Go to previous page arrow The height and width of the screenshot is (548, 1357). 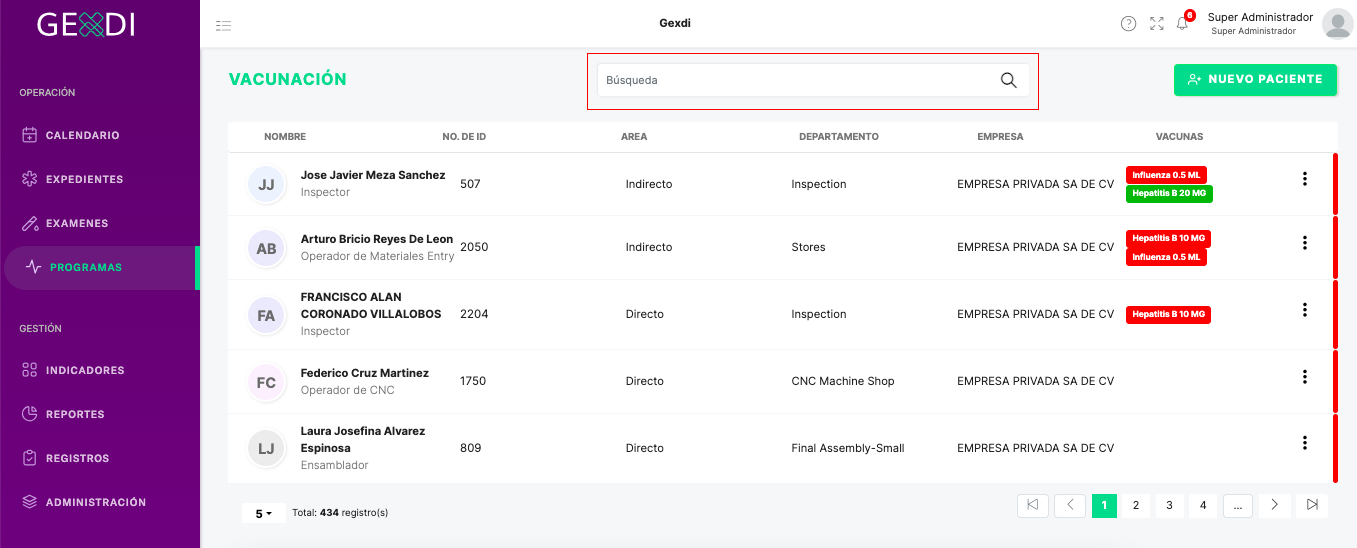click(x=1070, y=505)
